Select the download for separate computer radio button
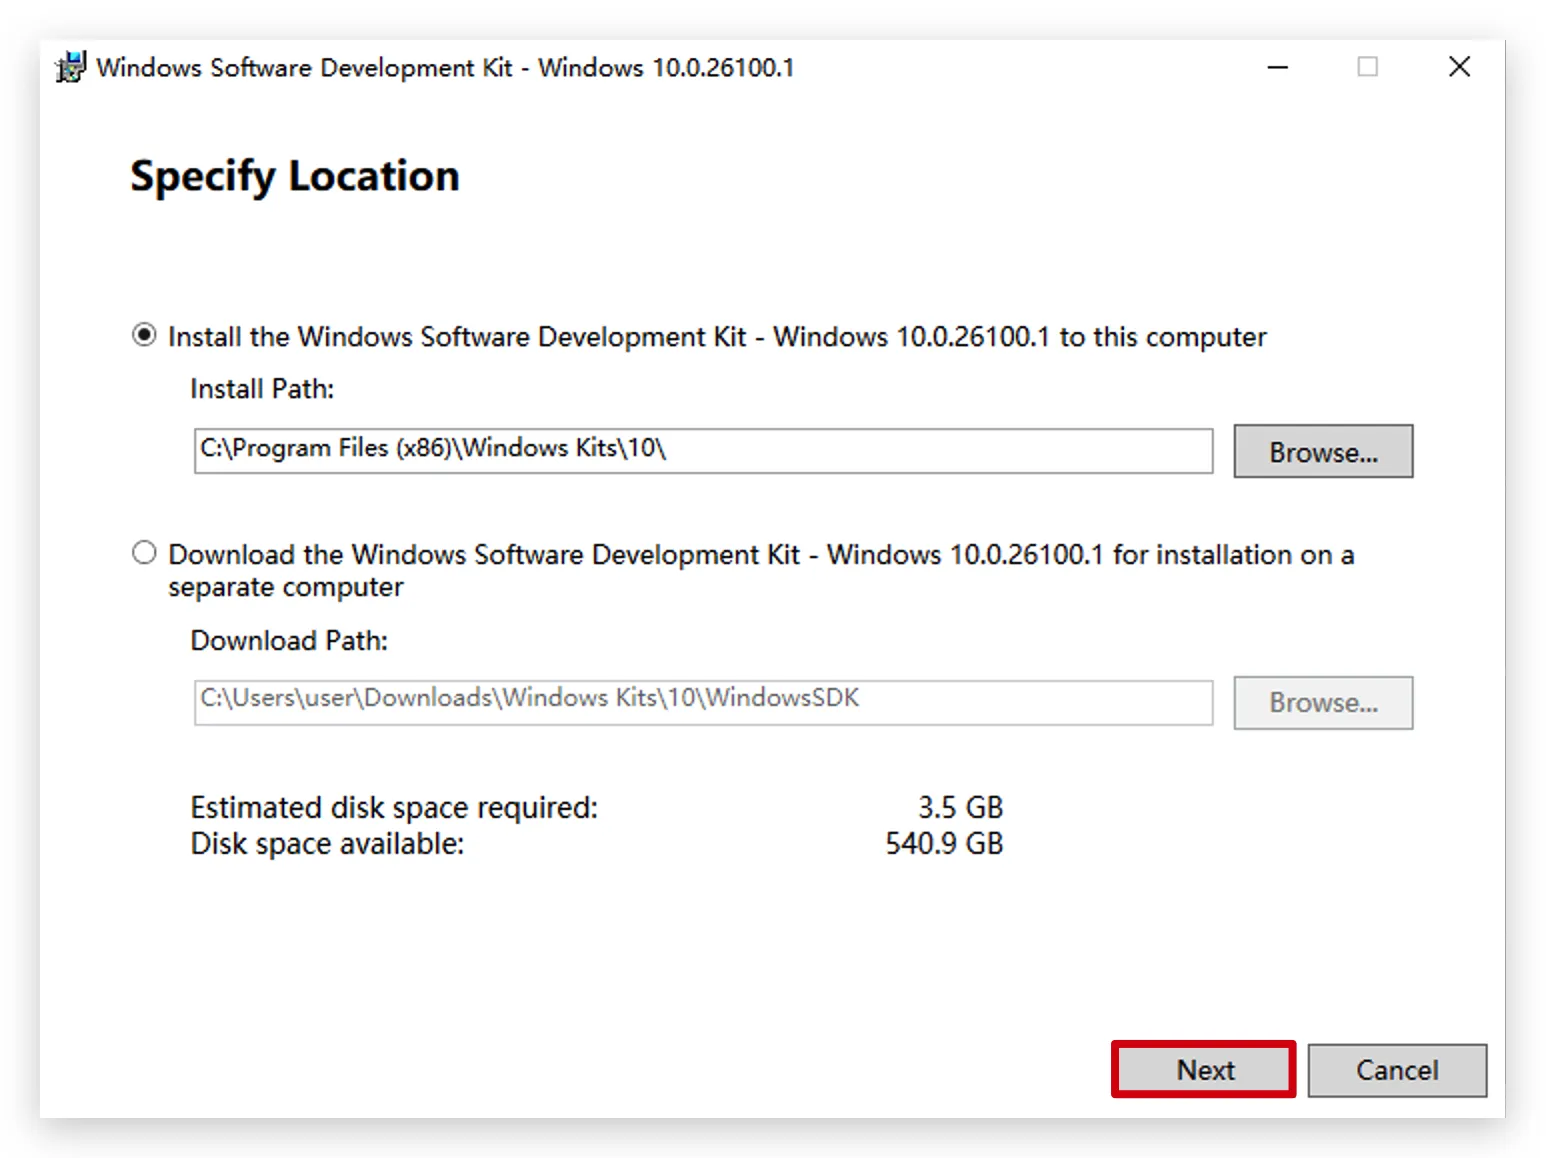 (x=144, y=553)
